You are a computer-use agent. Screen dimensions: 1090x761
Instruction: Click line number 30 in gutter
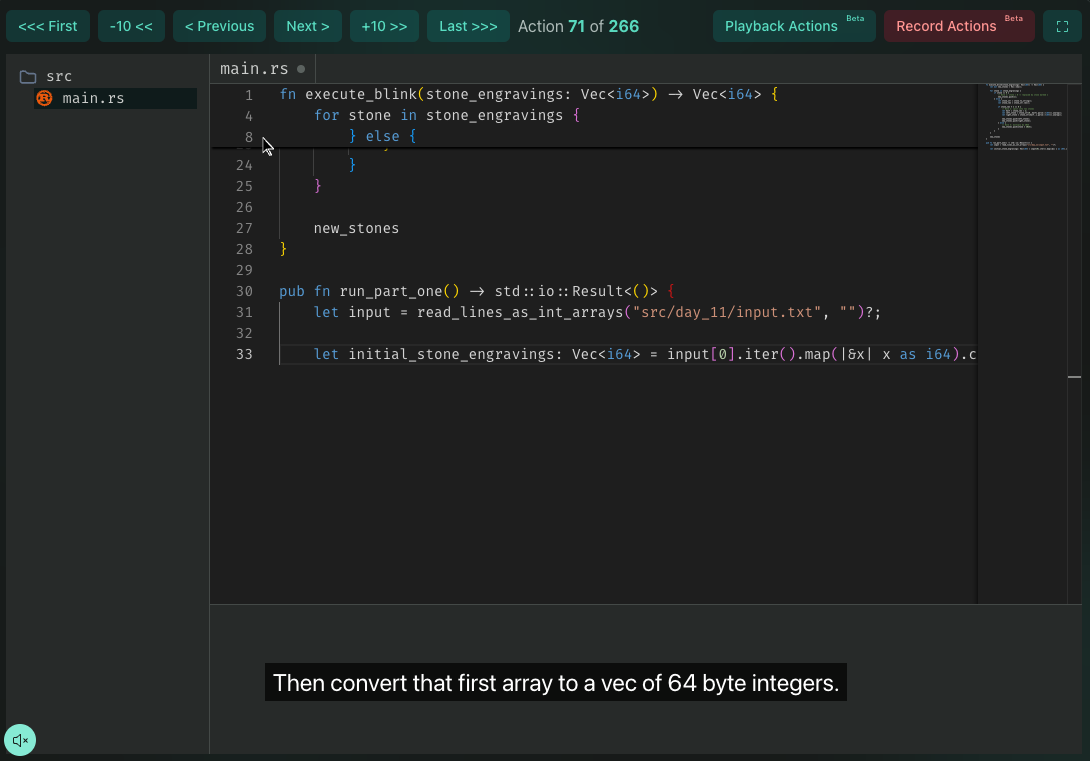[244, 291]
